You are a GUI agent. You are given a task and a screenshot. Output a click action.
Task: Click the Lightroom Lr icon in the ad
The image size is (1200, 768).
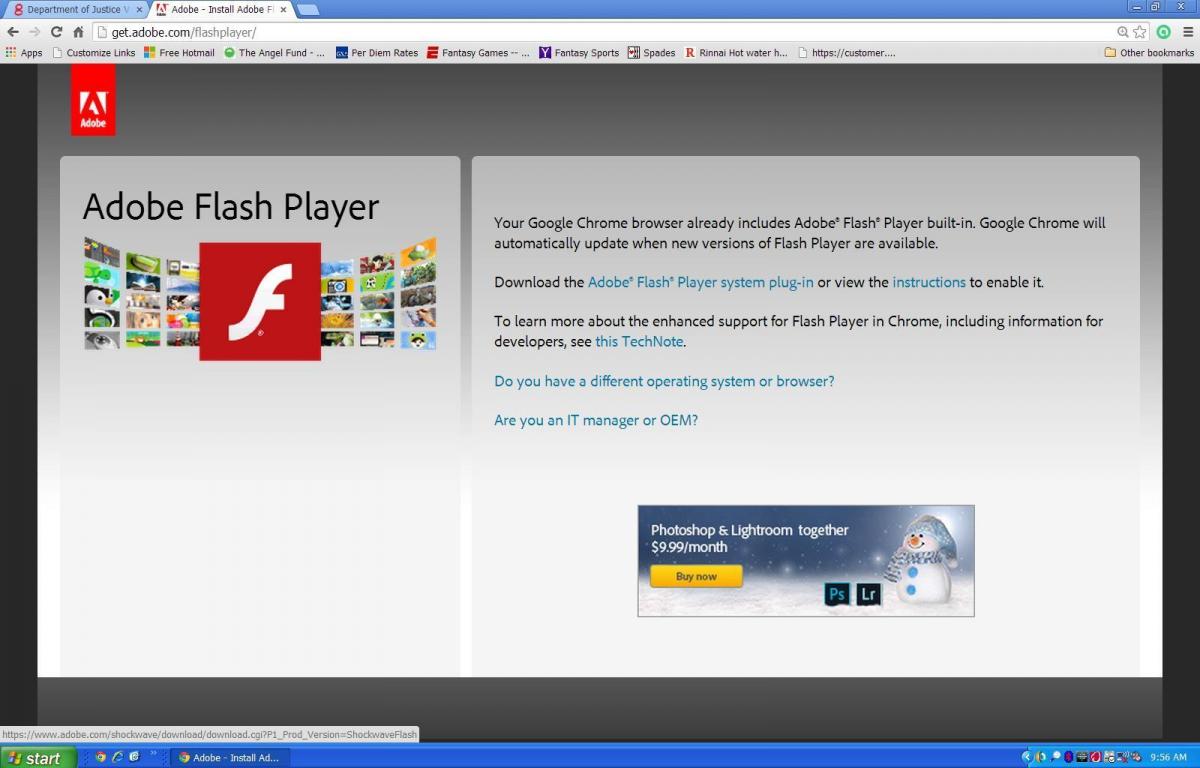click(x=868, y=594)
